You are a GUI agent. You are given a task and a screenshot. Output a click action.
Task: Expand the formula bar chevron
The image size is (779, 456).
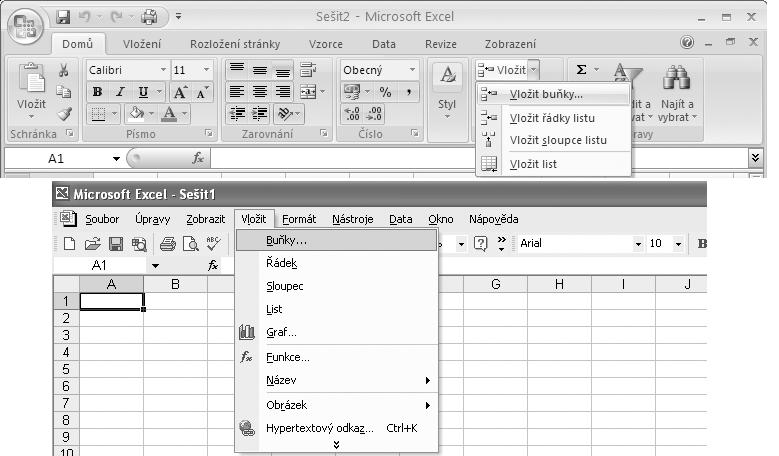click(x=755, y=158)
